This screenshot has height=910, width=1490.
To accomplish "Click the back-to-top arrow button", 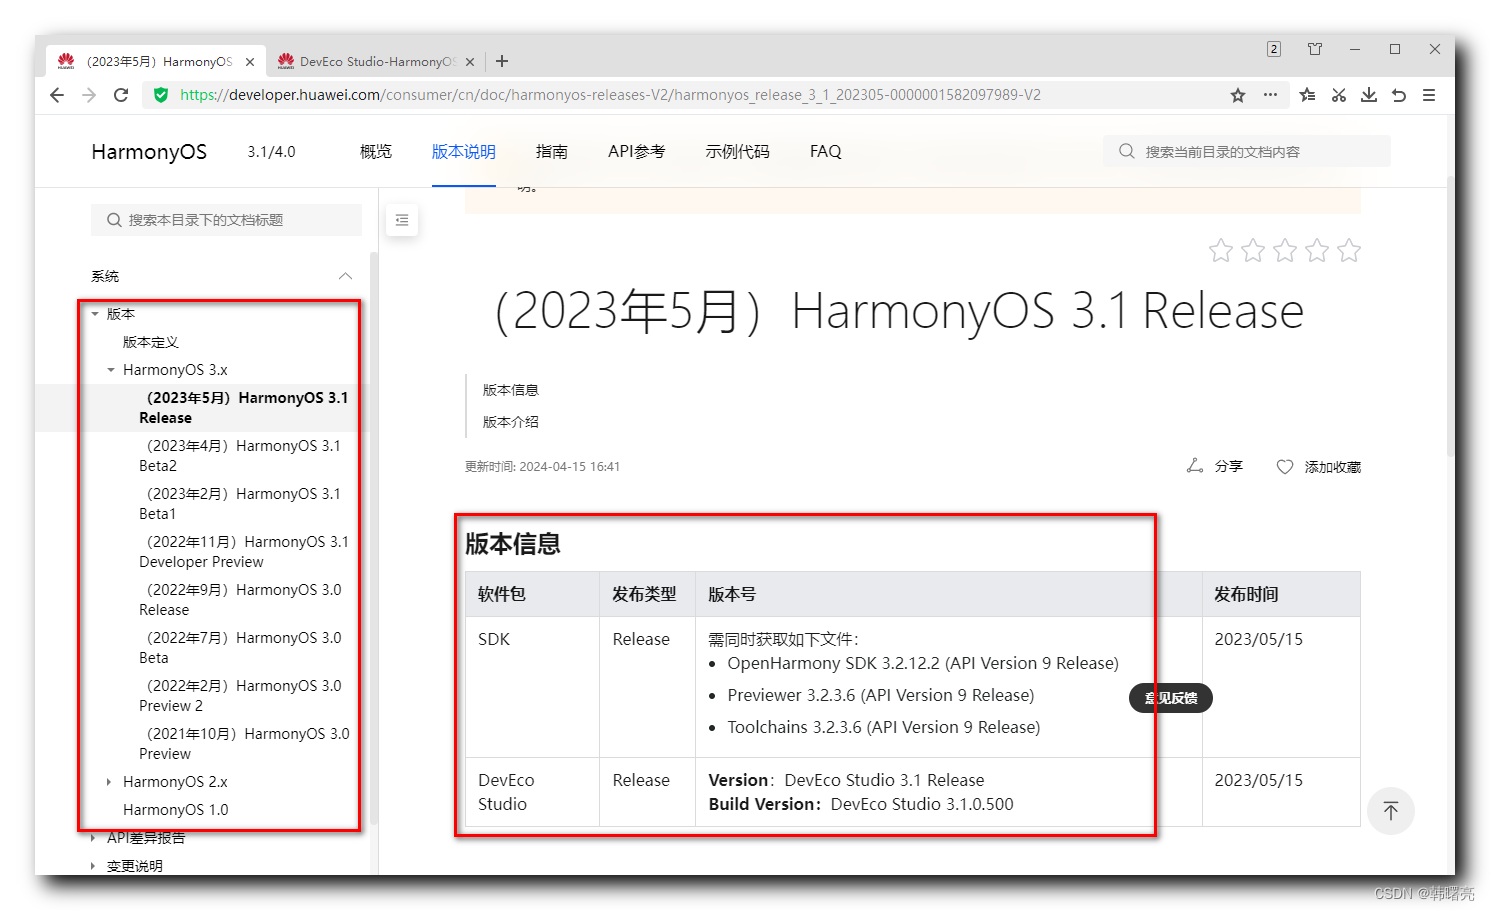I will (x=1390, y=810).
